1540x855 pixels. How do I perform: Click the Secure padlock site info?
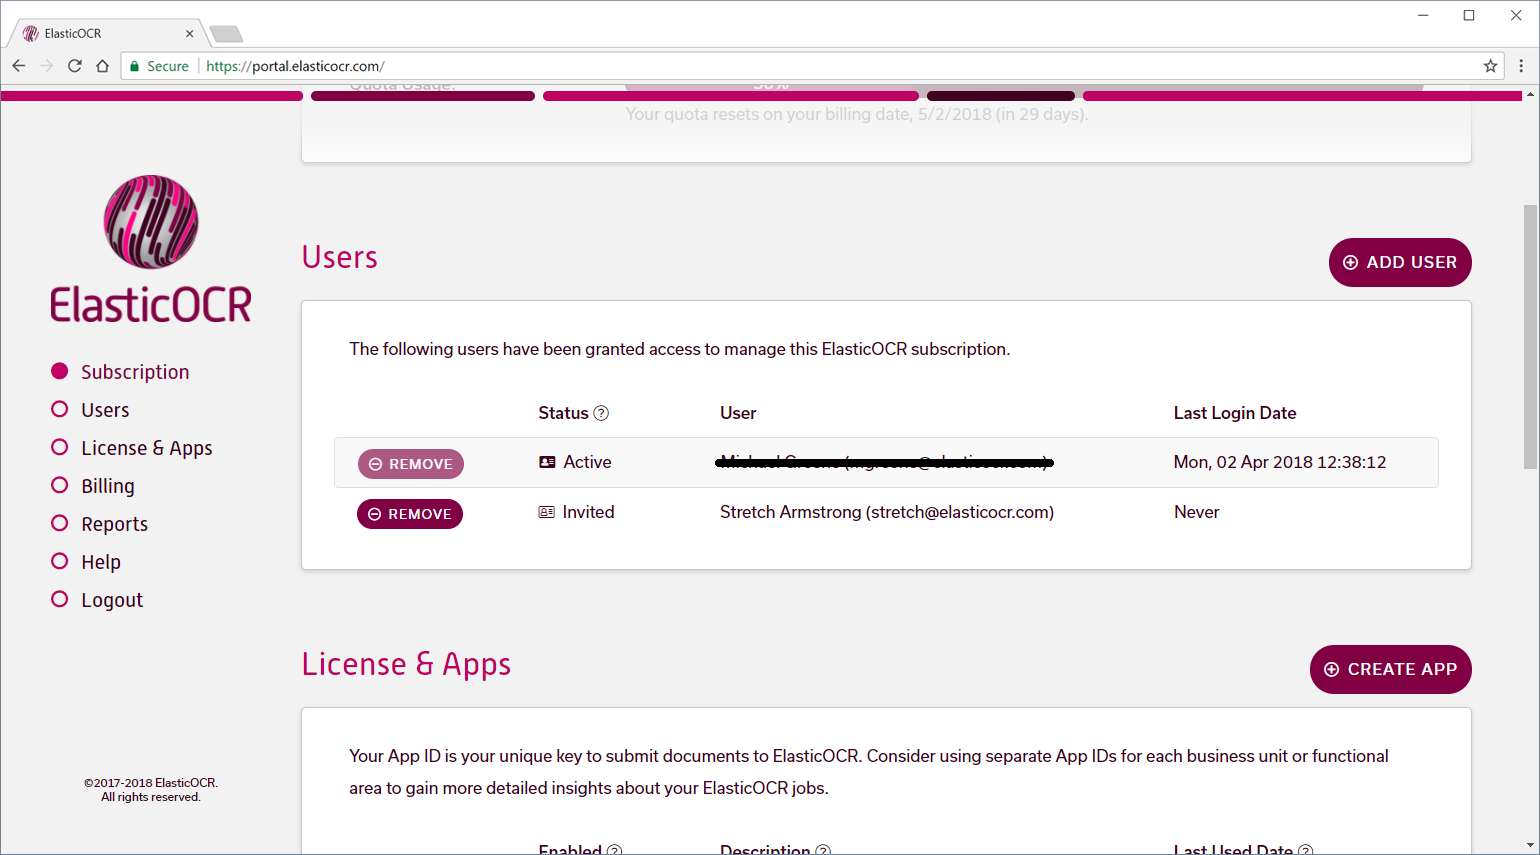pyautogui.click(x=159, y=66)
